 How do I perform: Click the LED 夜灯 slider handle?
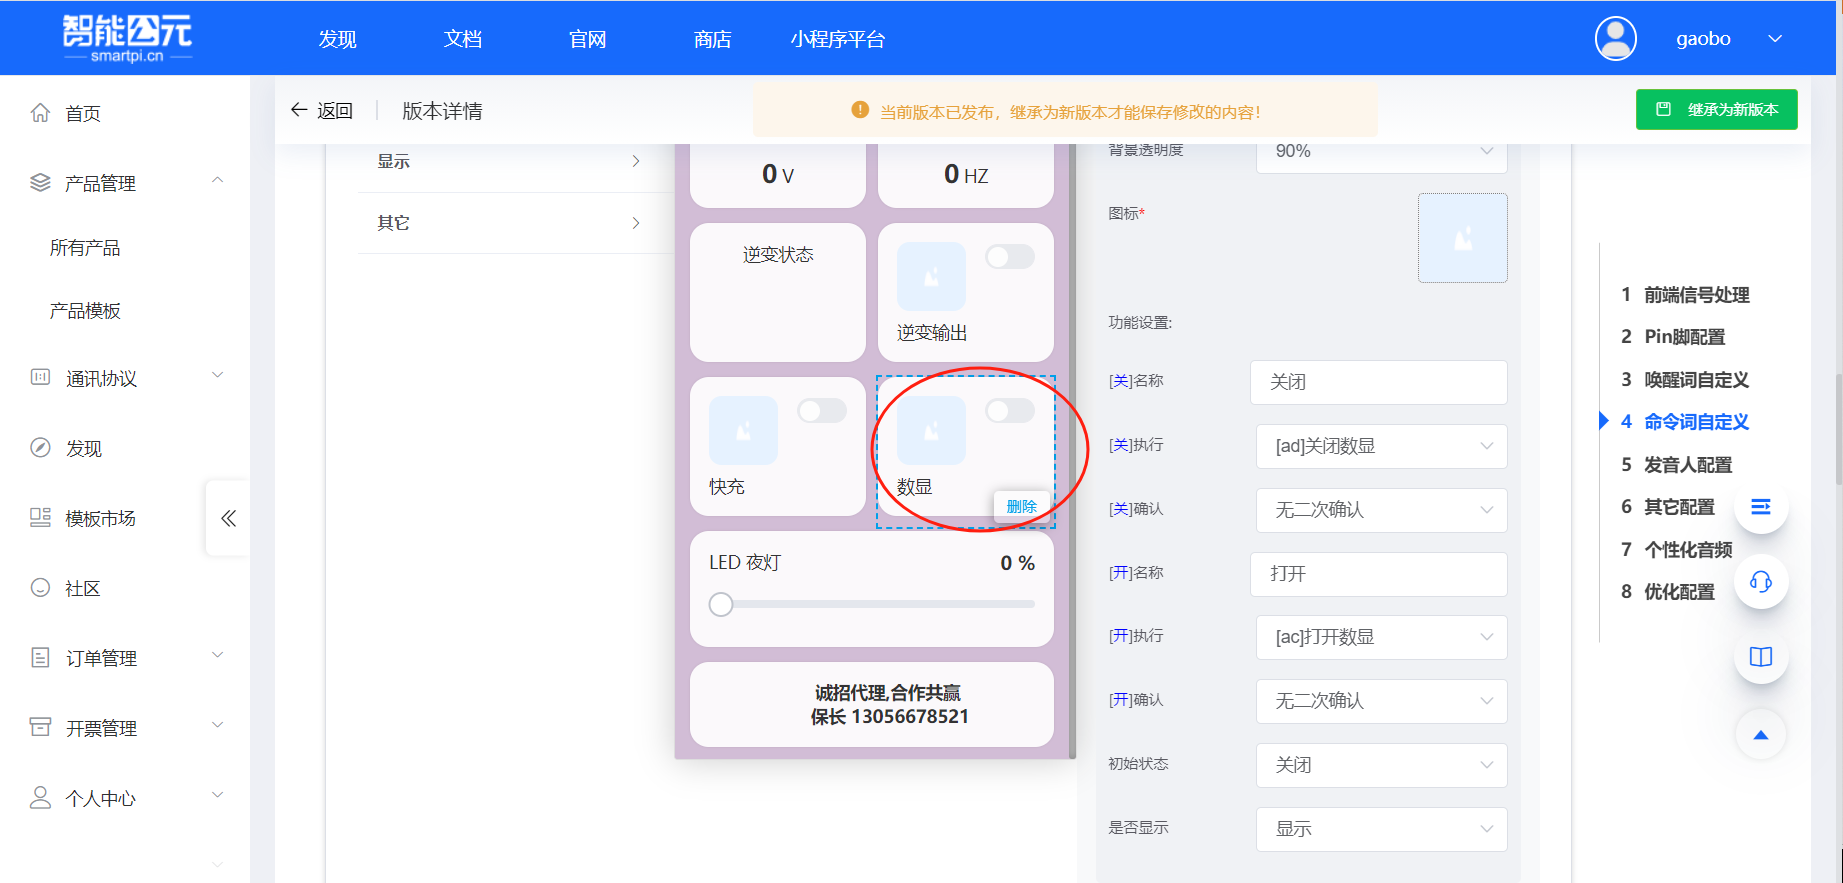(721, 604)
